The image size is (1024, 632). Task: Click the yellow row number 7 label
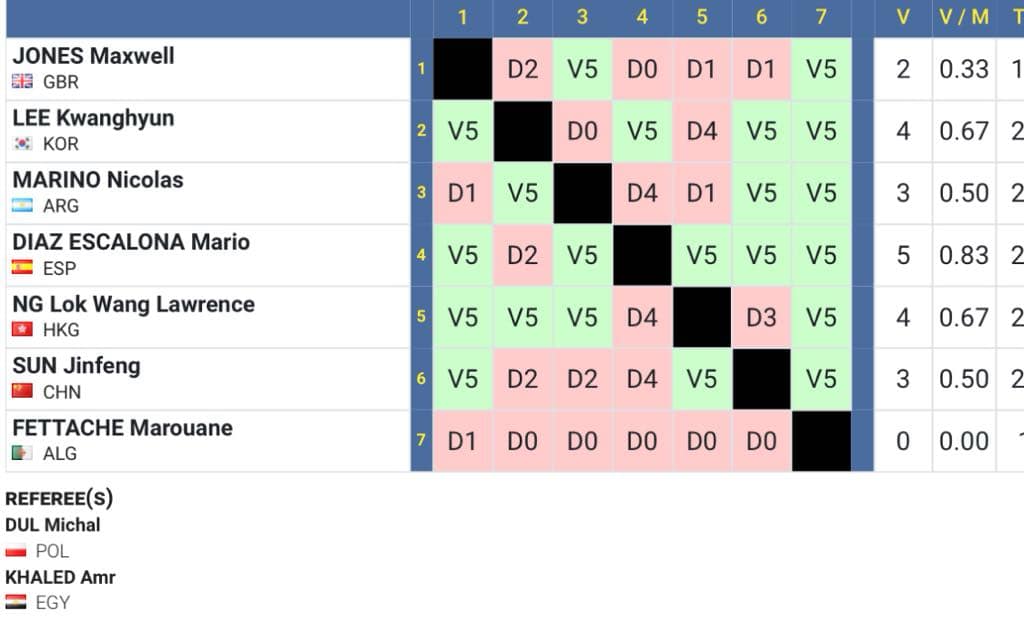point(421,441)
